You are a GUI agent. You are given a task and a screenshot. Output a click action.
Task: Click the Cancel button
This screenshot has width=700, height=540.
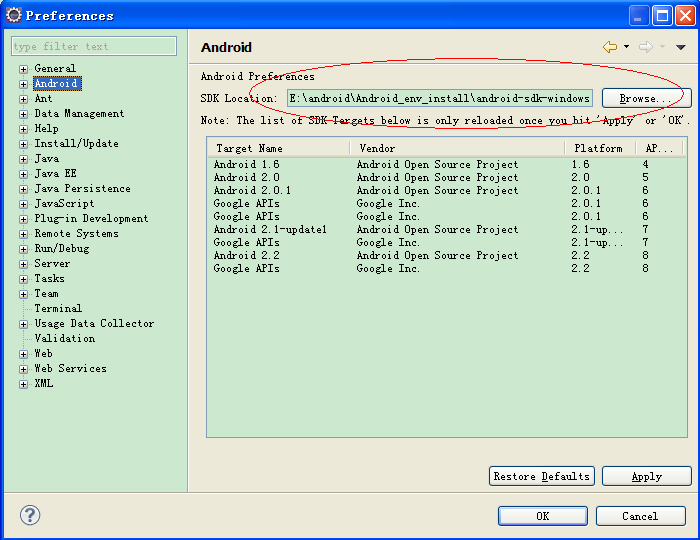(641, 516)
